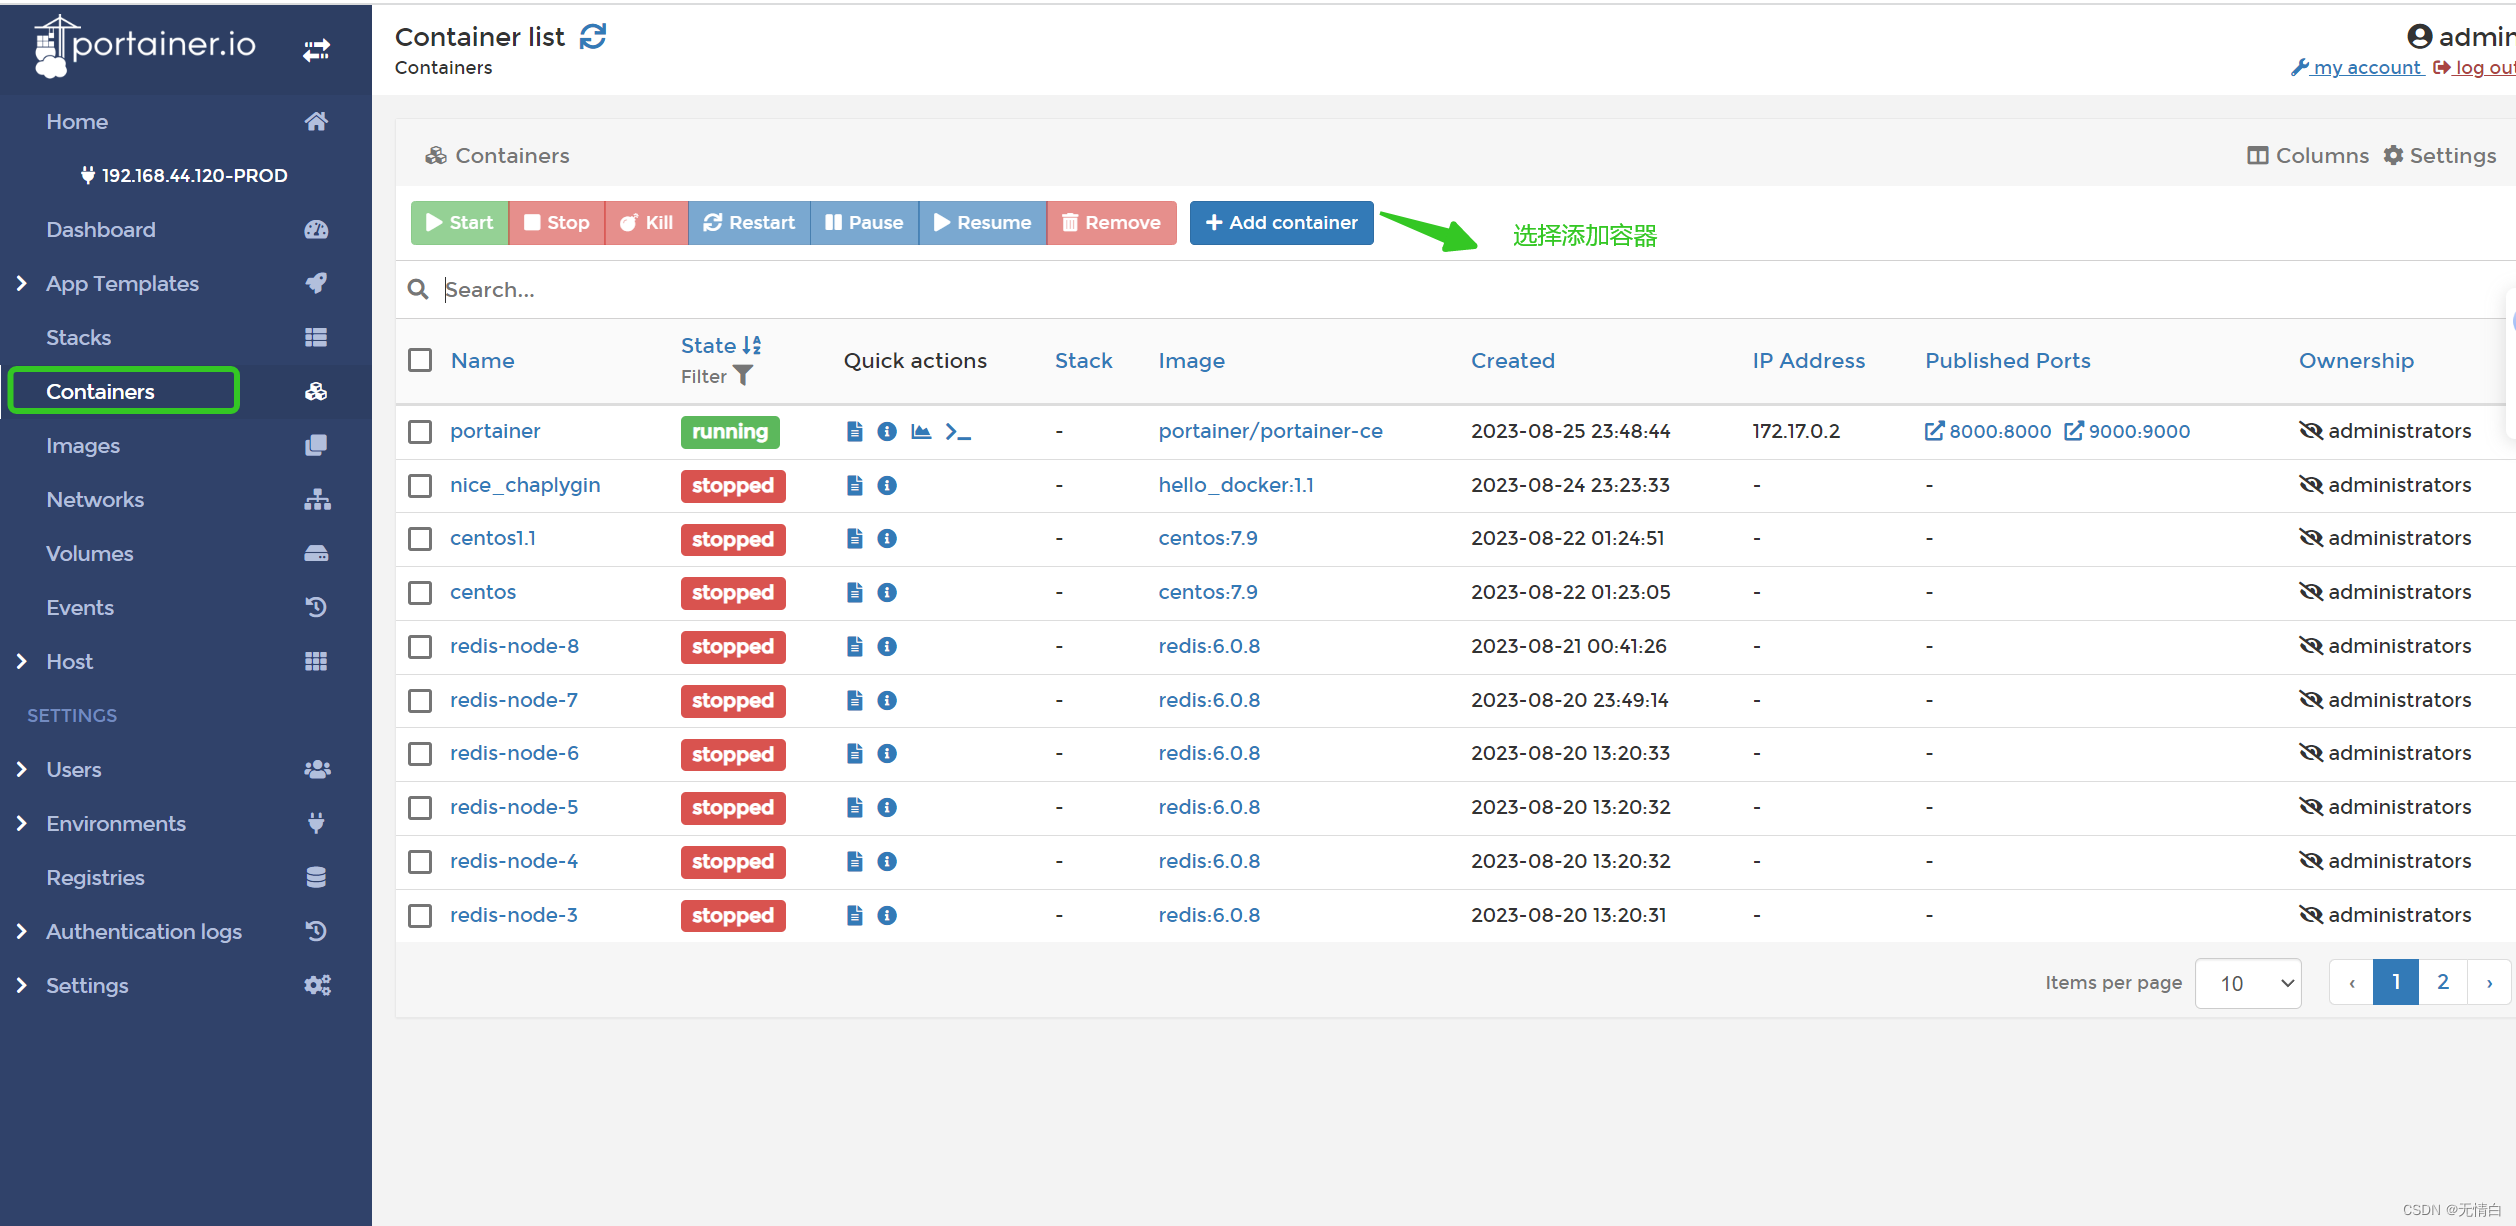The height and width of the screenshot is (1226, 2516).
Task: Open the Items per page dropdown
Action: pyautogui.click(x=2248, y=983)
